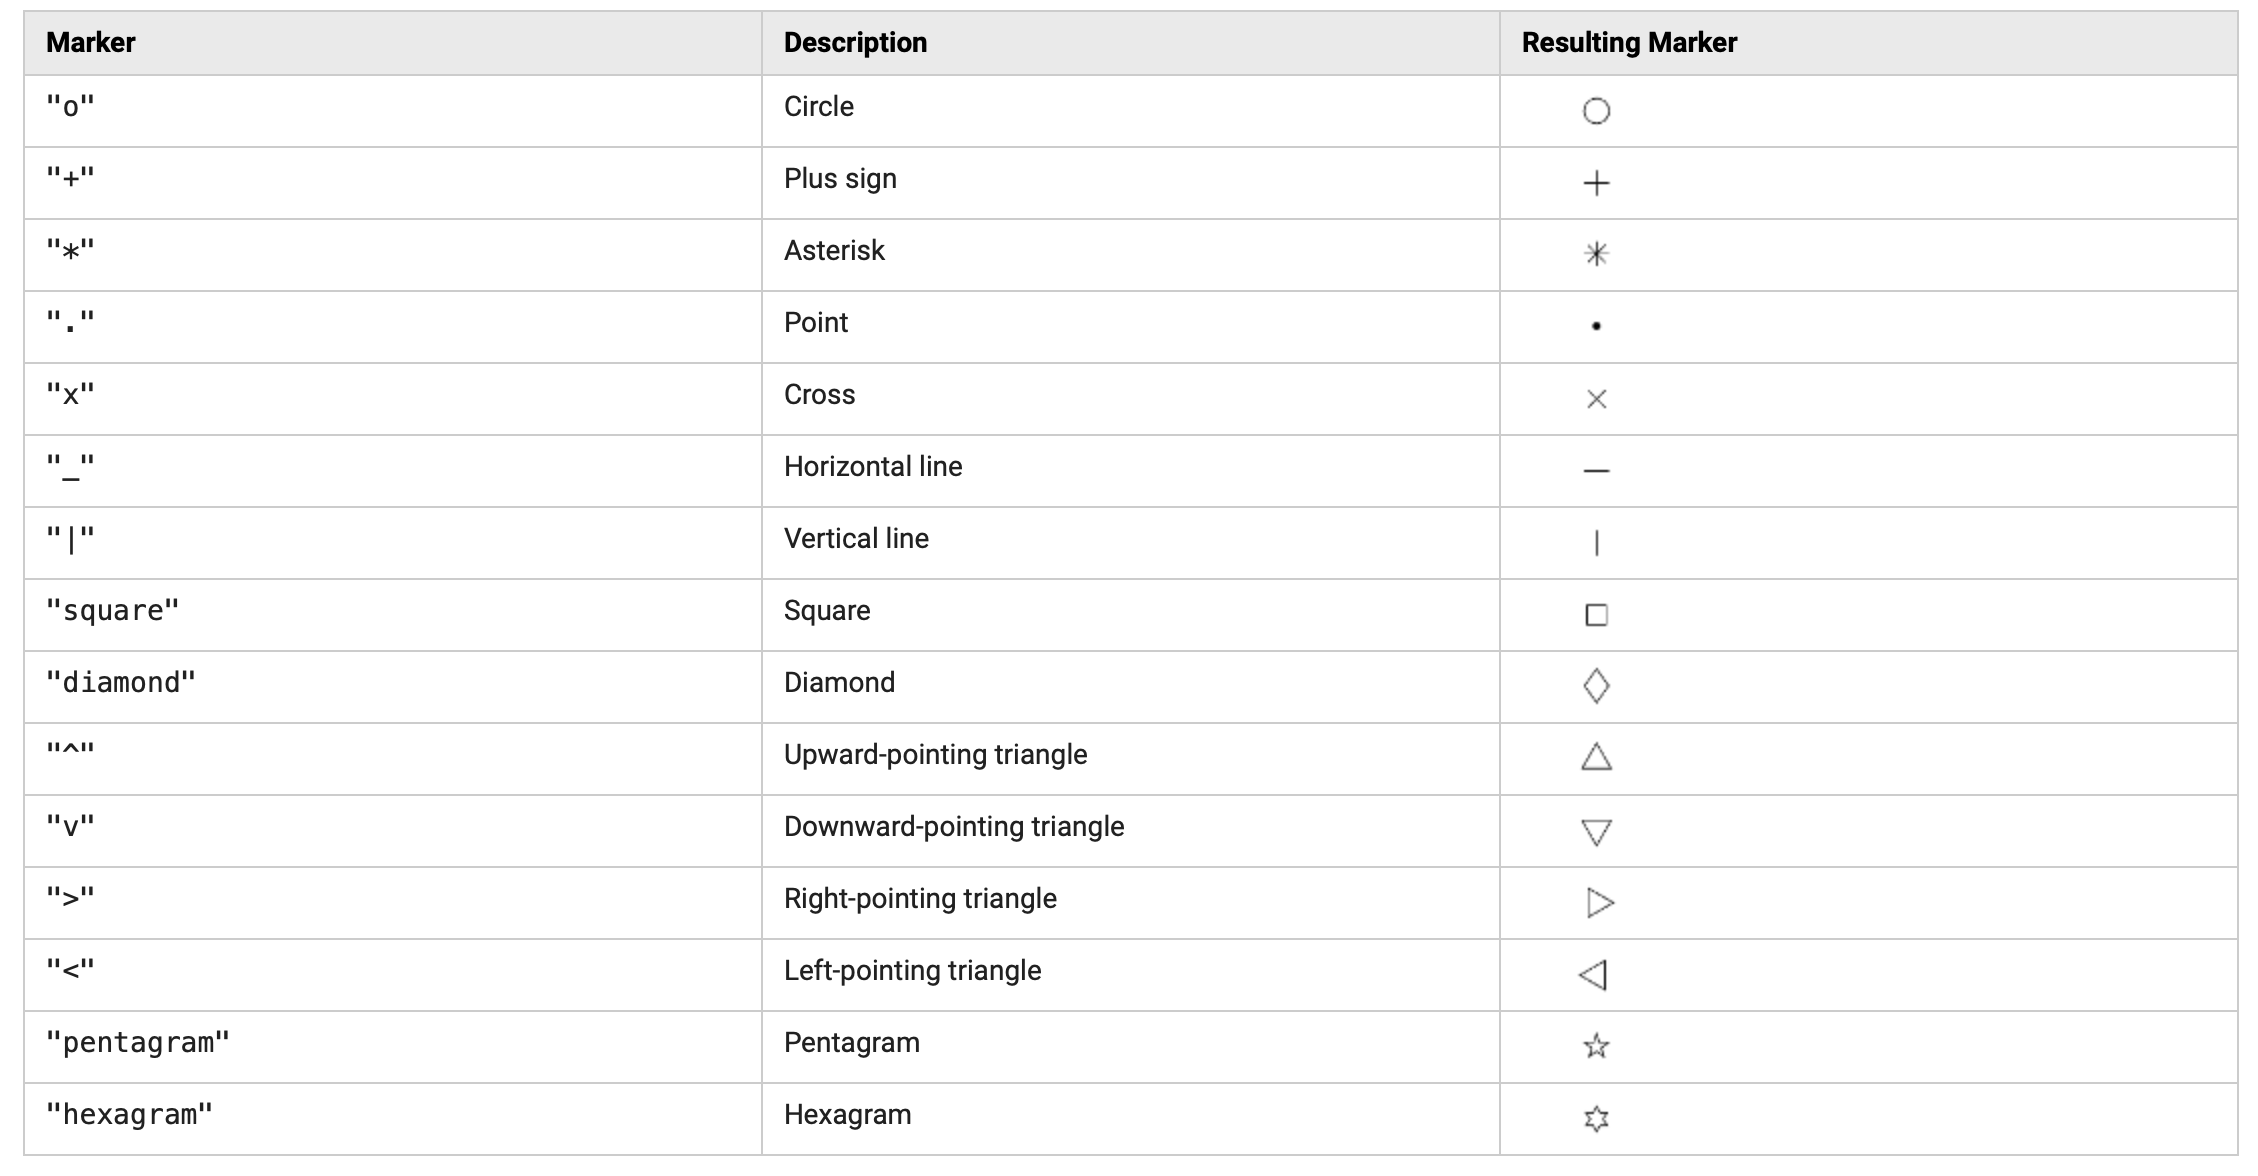The image size is (2258, 1176).
Task: Click the asterisk marker icon
Action: coord(1596,254)
